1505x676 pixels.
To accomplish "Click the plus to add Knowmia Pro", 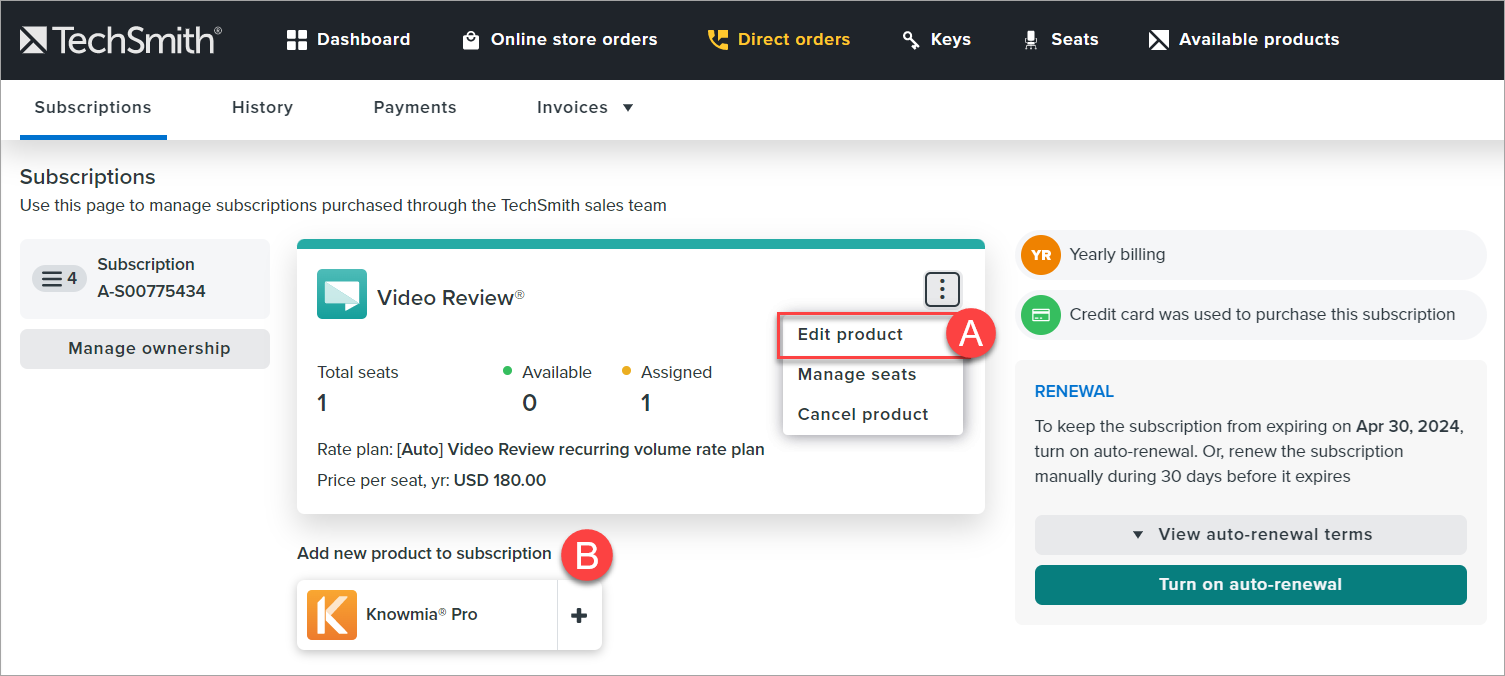I will tap(579, 614).
